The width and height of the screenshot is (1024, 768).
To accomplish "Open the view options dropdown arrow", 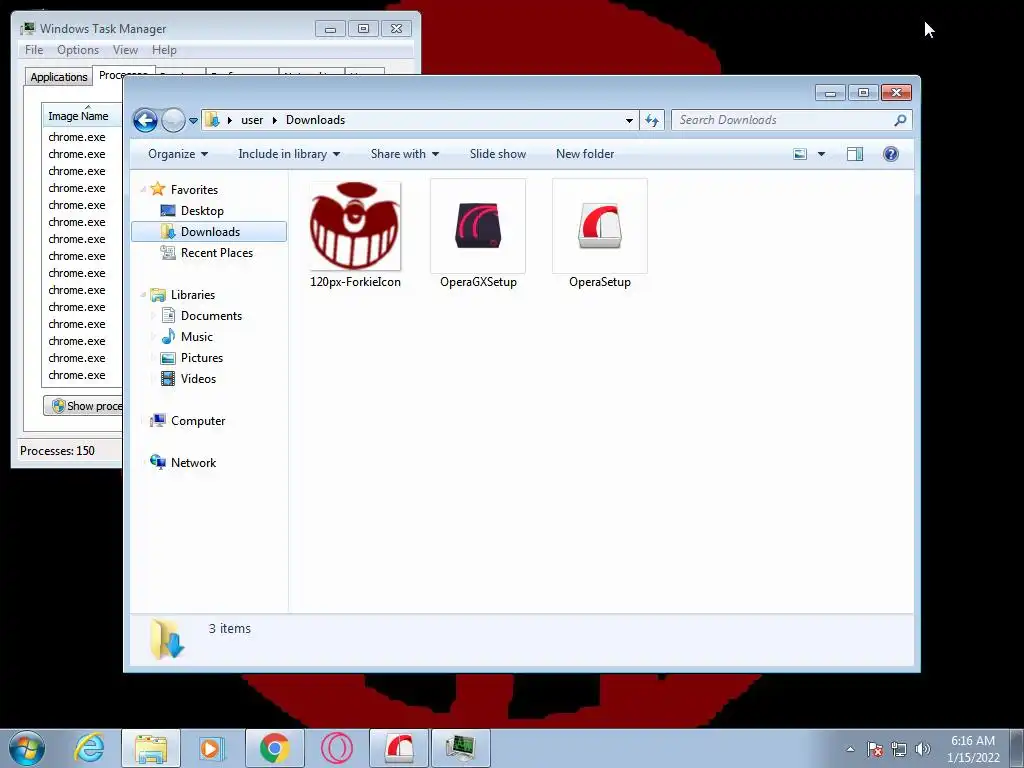I will (822, 154).
